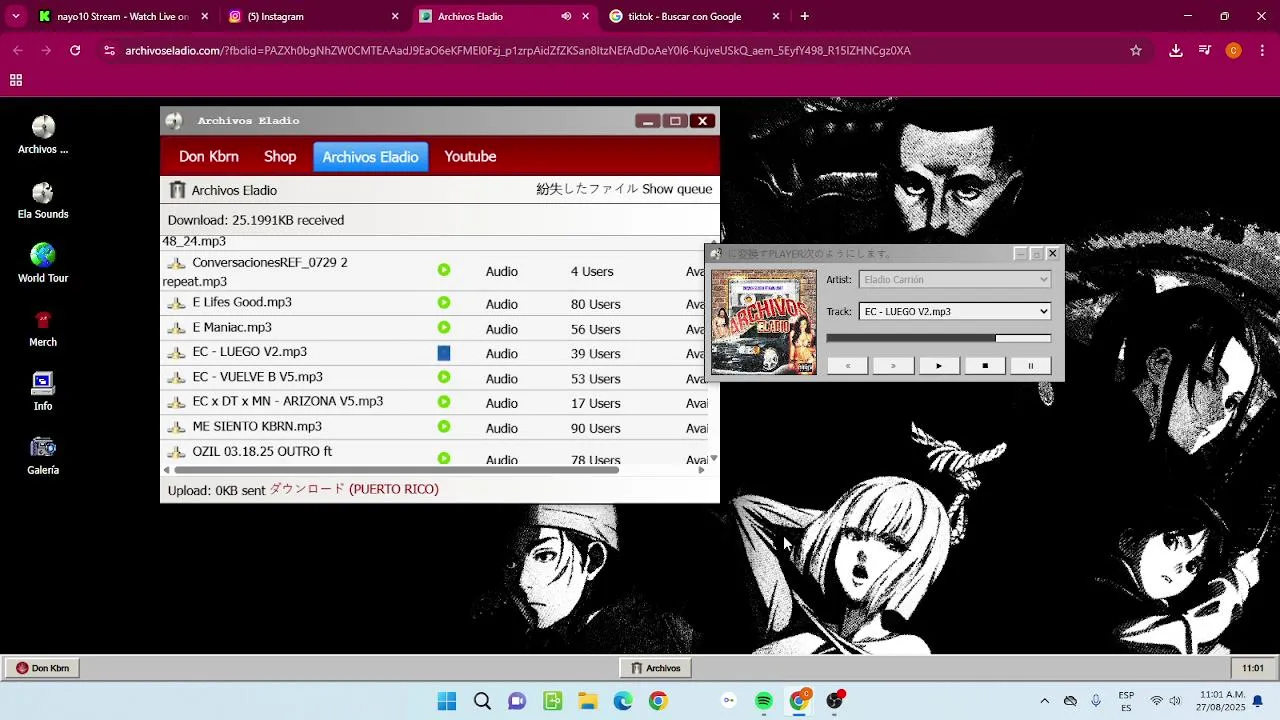
Task: Open the Track dropdown in player
Action: point(955,311)
